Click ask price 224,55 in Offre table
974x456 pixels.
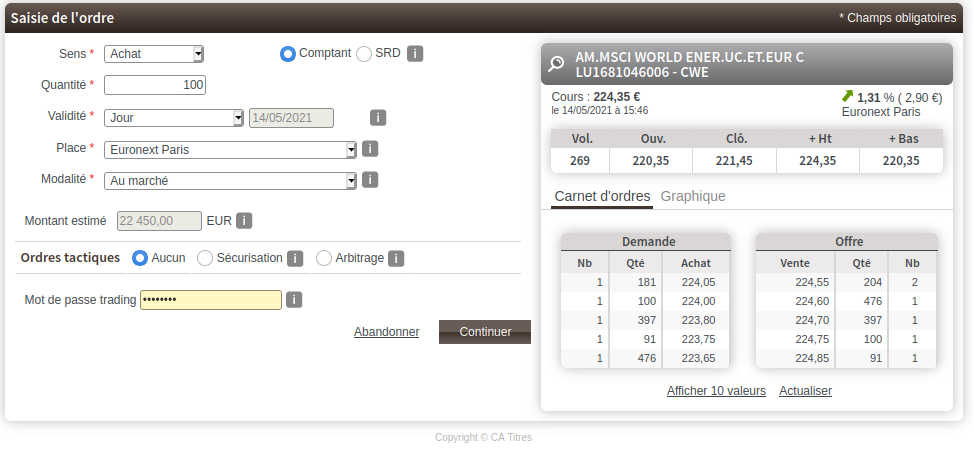[x=812, y=282]
